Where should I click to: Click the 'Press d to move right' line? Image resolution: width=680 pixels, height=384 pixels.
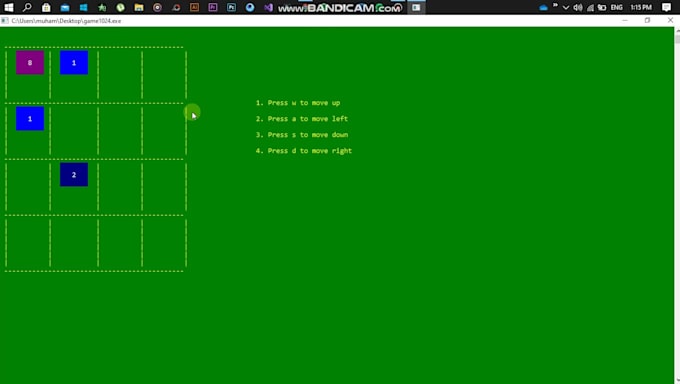point(304,151)
